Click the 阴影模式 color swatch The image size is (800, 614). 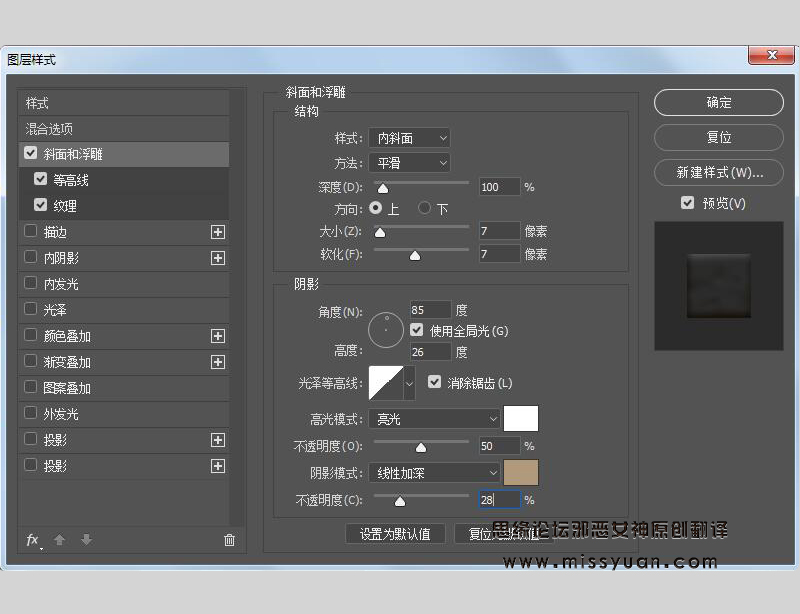pyautogui.click(x=520, y=471)
